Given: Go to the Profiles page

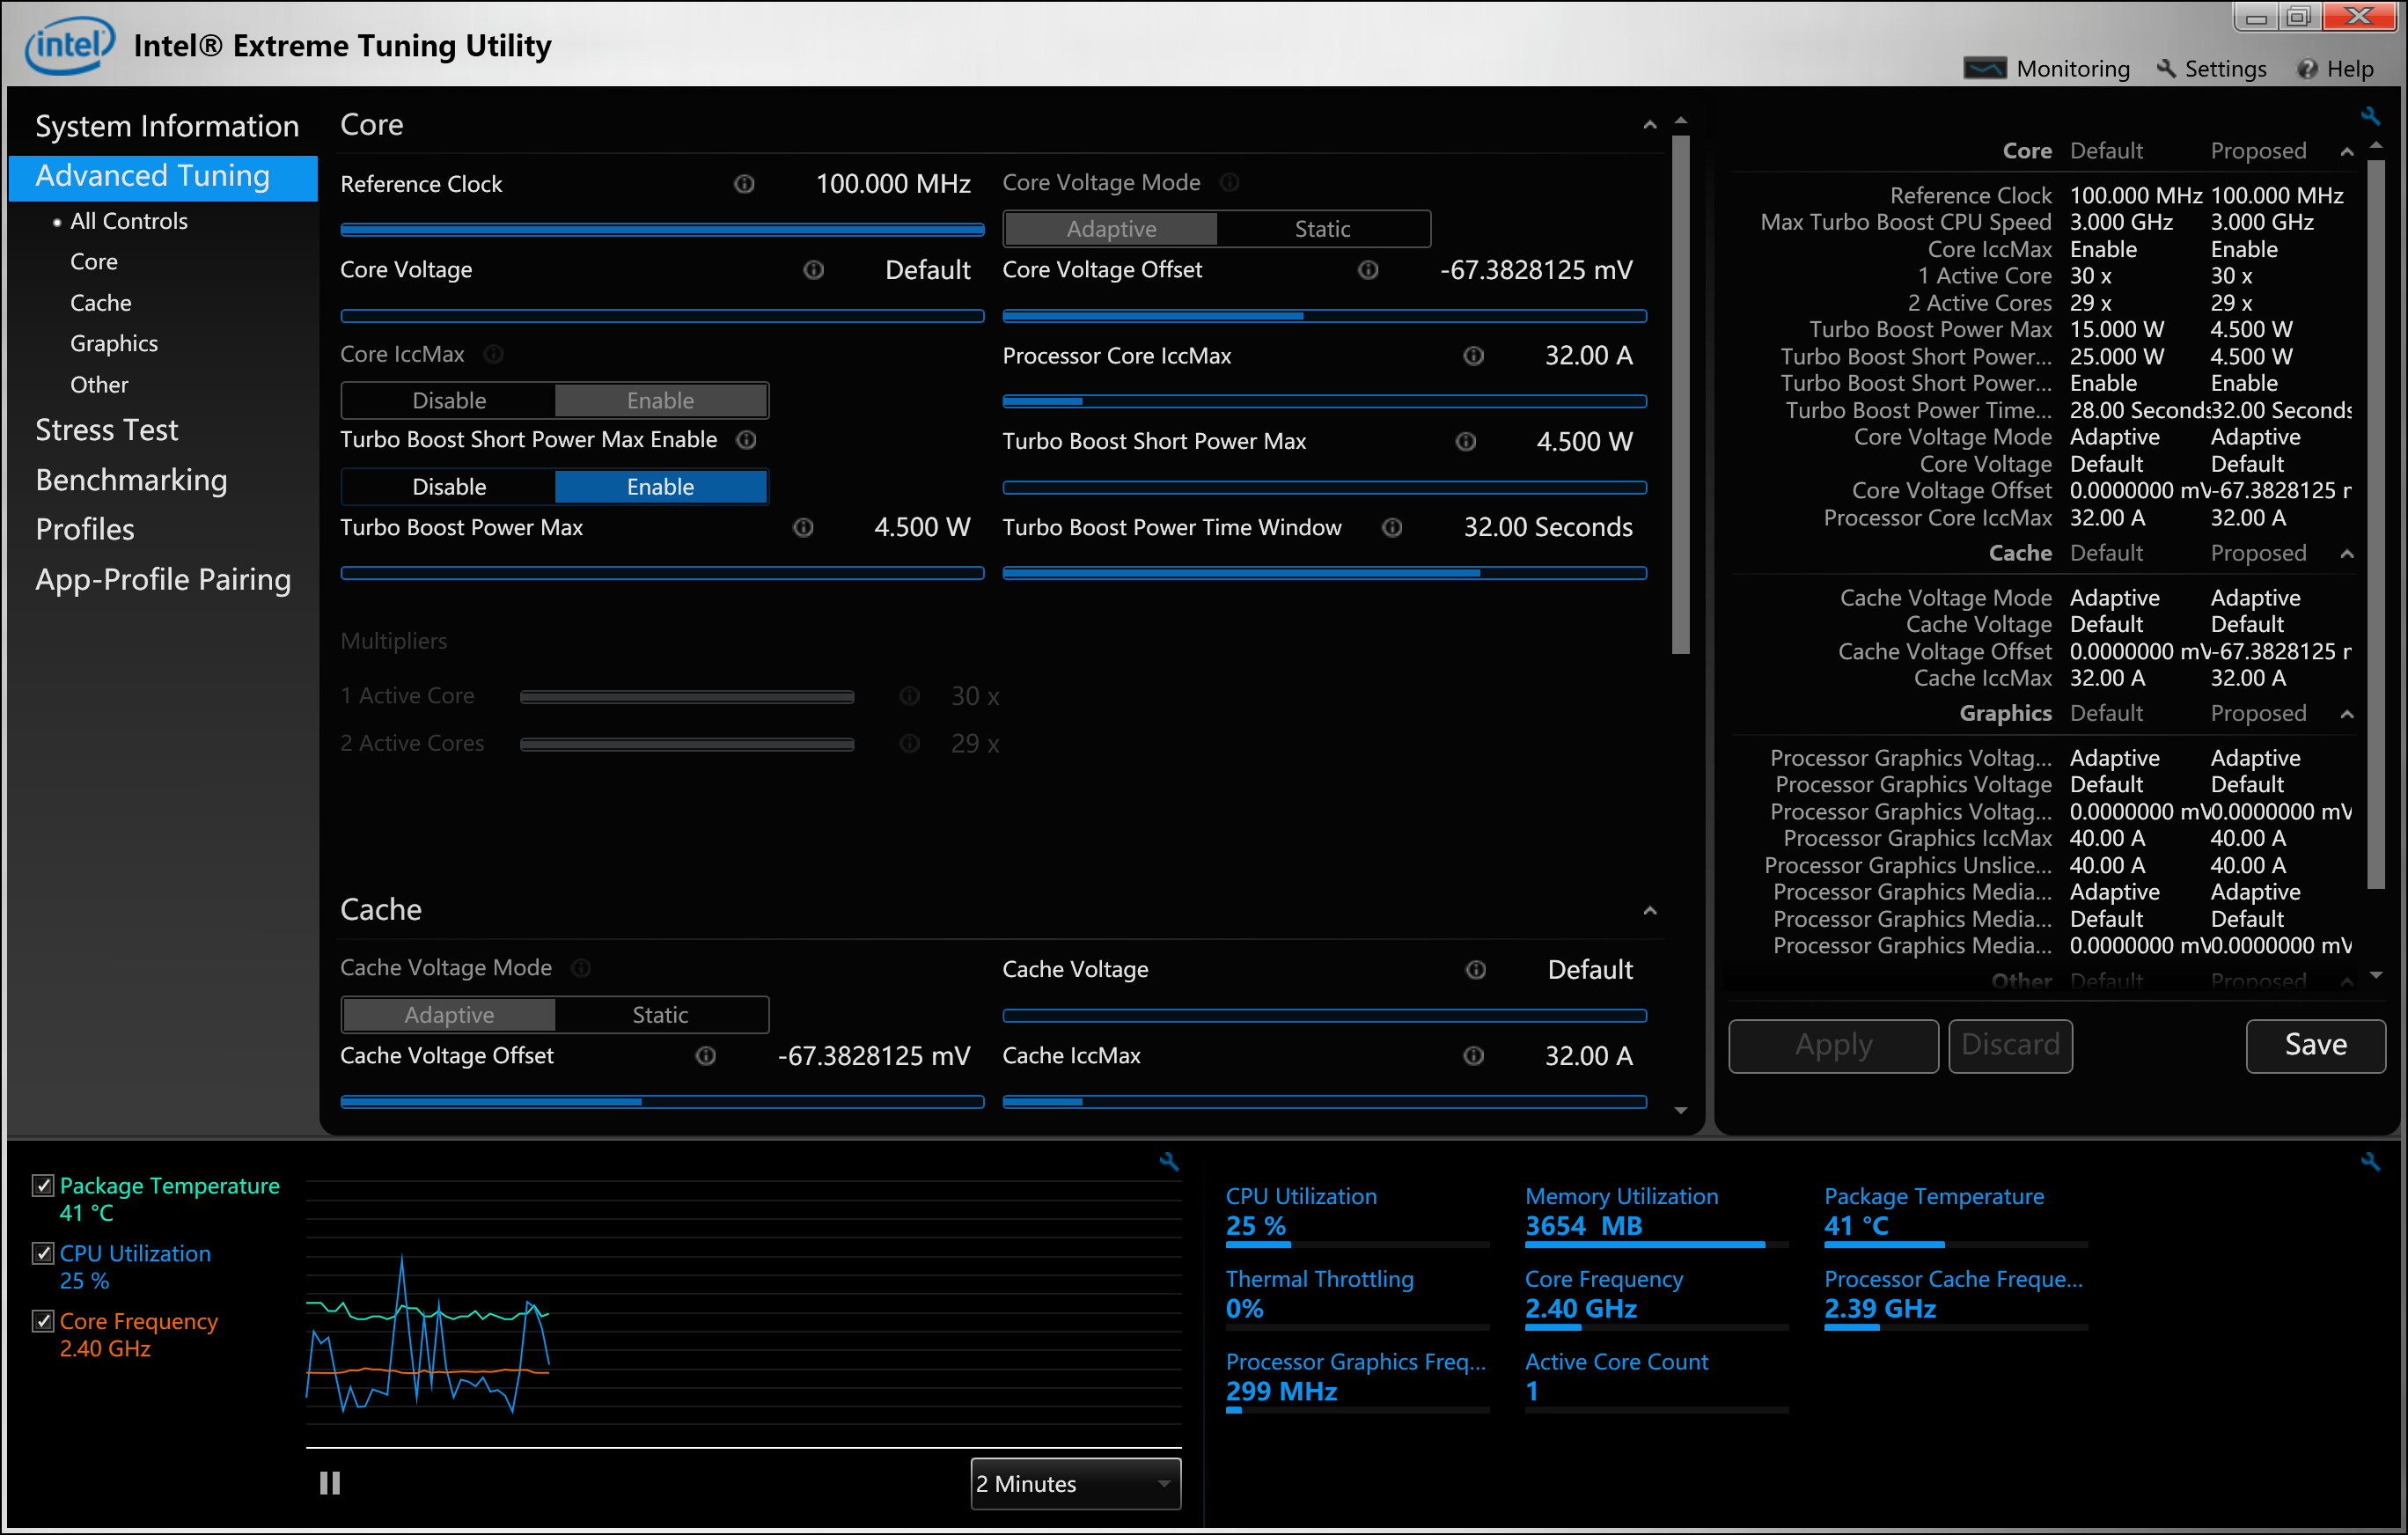Looking at the screenshot, I should point(85,530).
